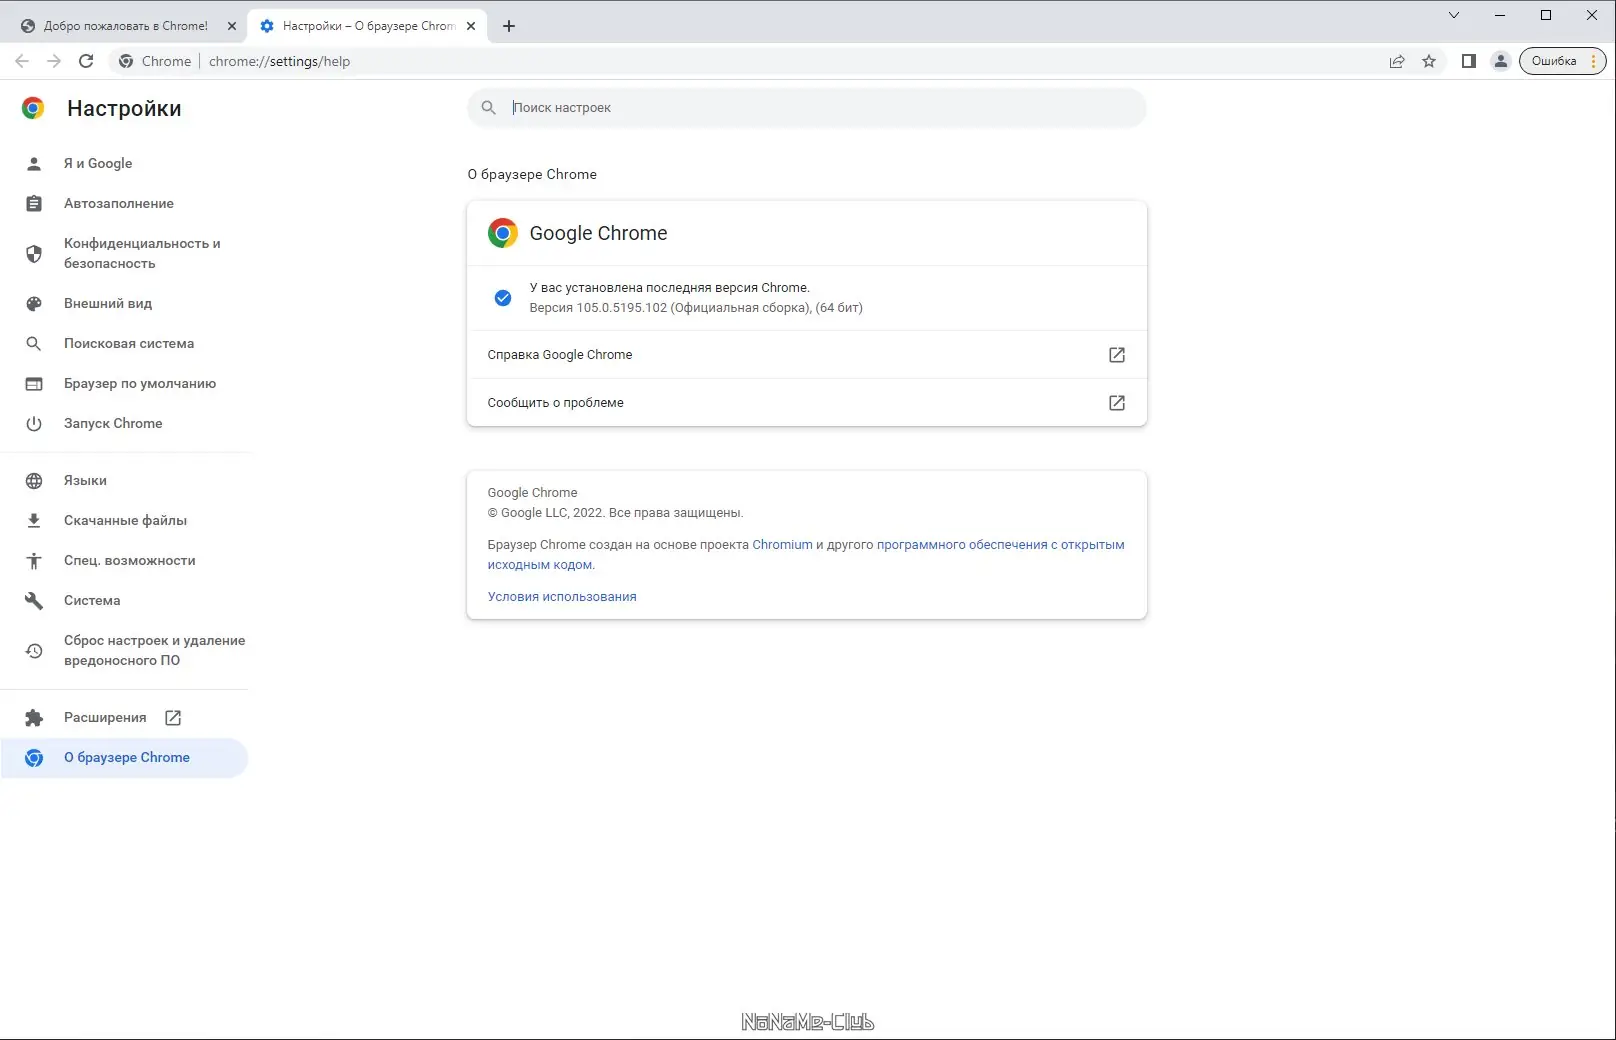Open Условия использования link

click(561, 596)
